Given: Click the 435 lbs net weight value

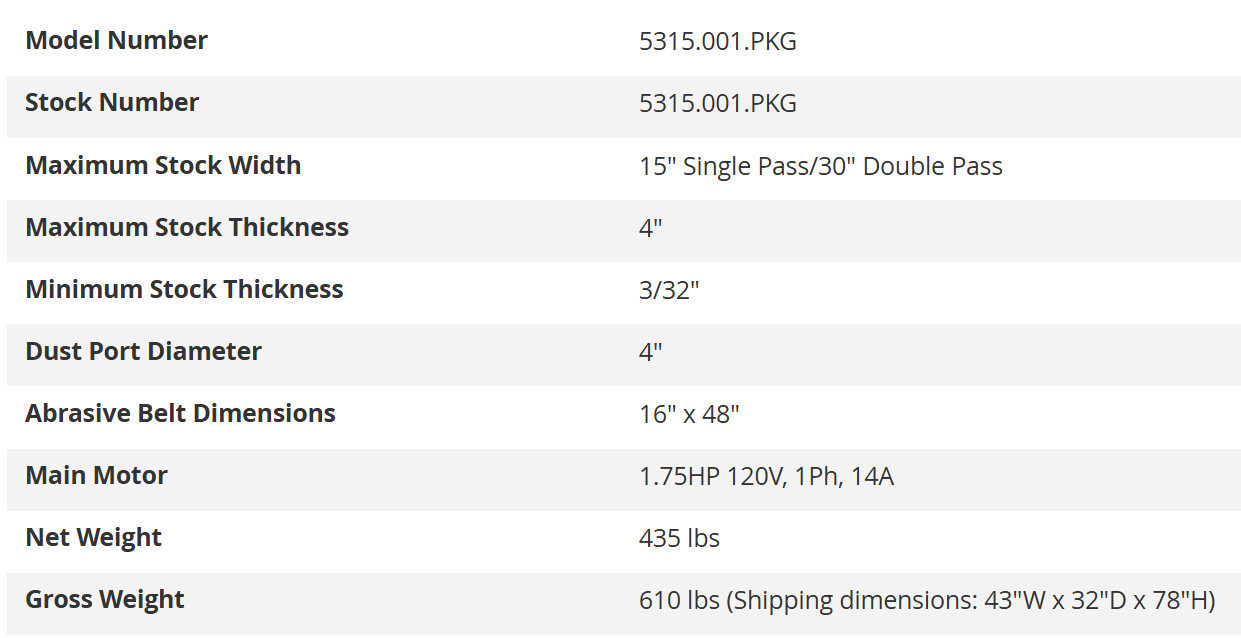Looking at the screenshot, I should 679,538.
